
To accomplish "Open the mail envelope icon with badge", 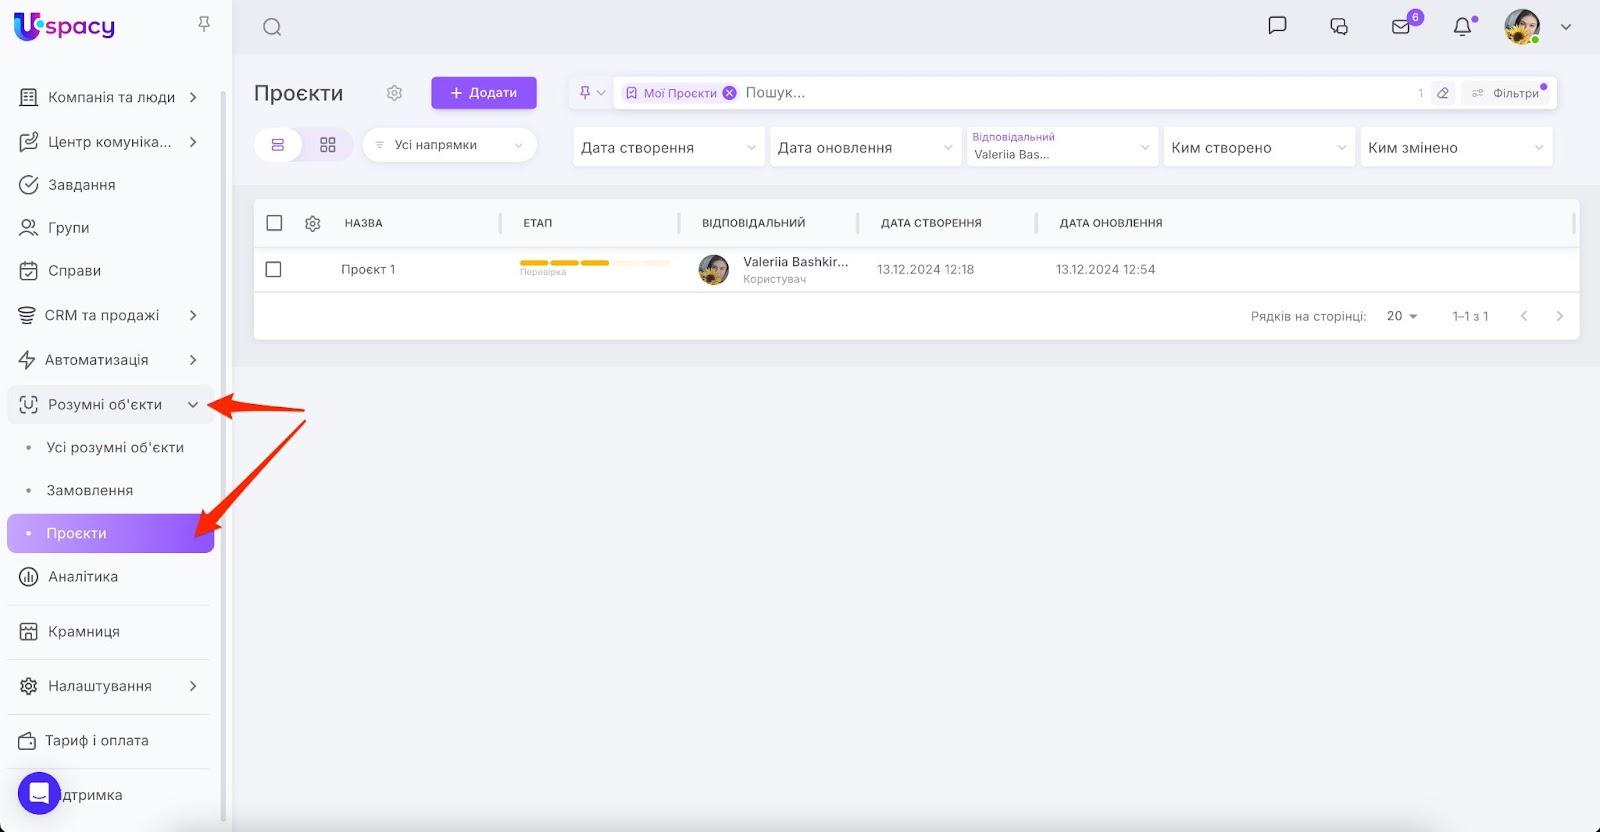I will (1401, 27).
